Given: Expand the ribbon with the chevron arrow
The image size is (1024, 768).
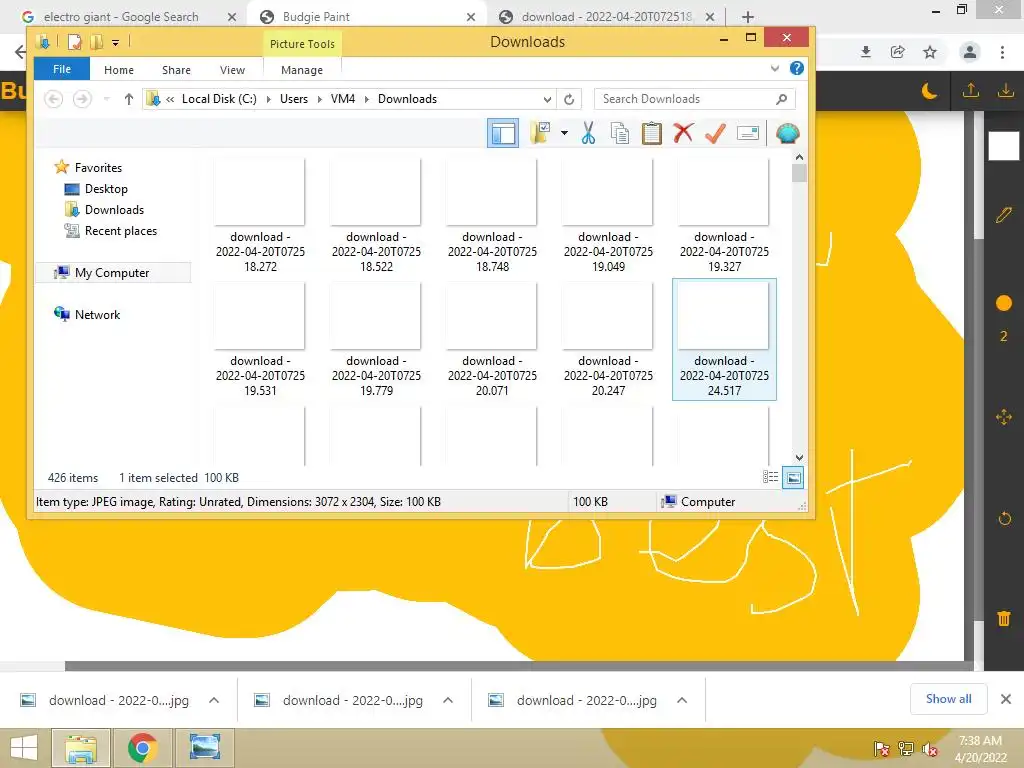Looking at the screenshot, I should [x=775, y=68].
